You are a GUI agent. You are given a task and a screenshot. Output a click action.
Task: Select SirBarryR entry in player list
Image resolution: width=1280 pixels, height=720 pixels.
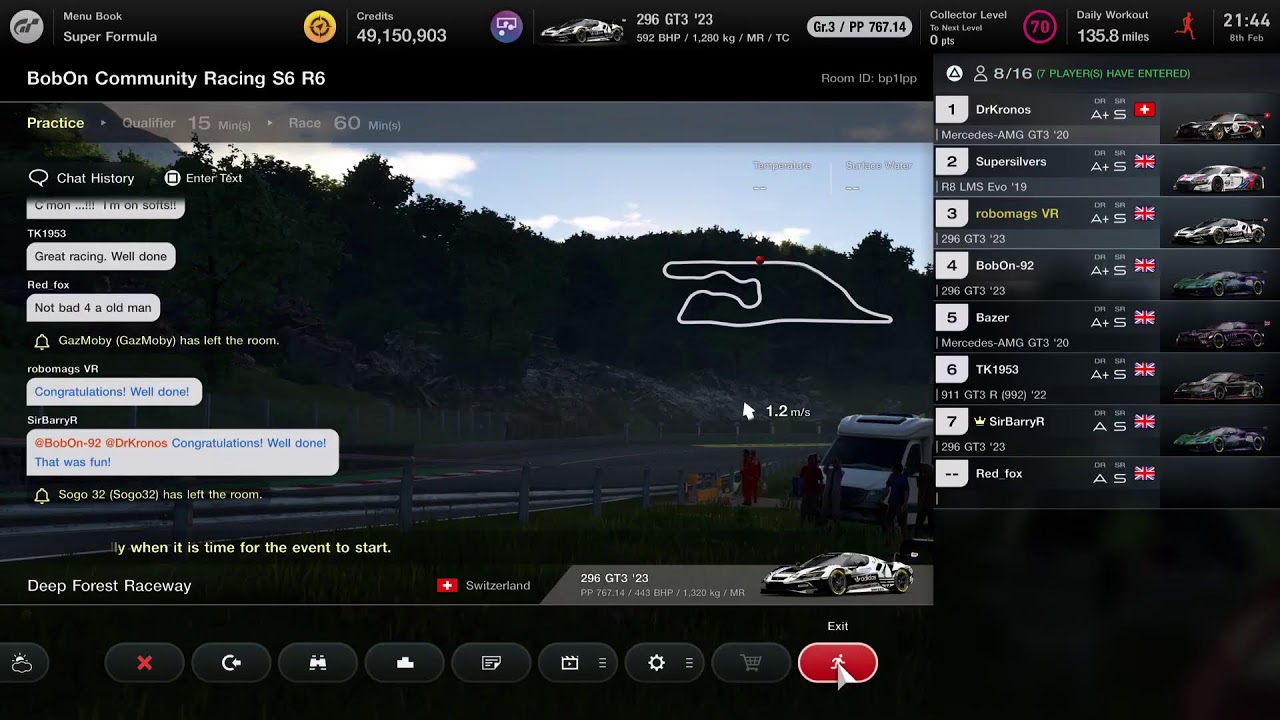(1107, 431)
